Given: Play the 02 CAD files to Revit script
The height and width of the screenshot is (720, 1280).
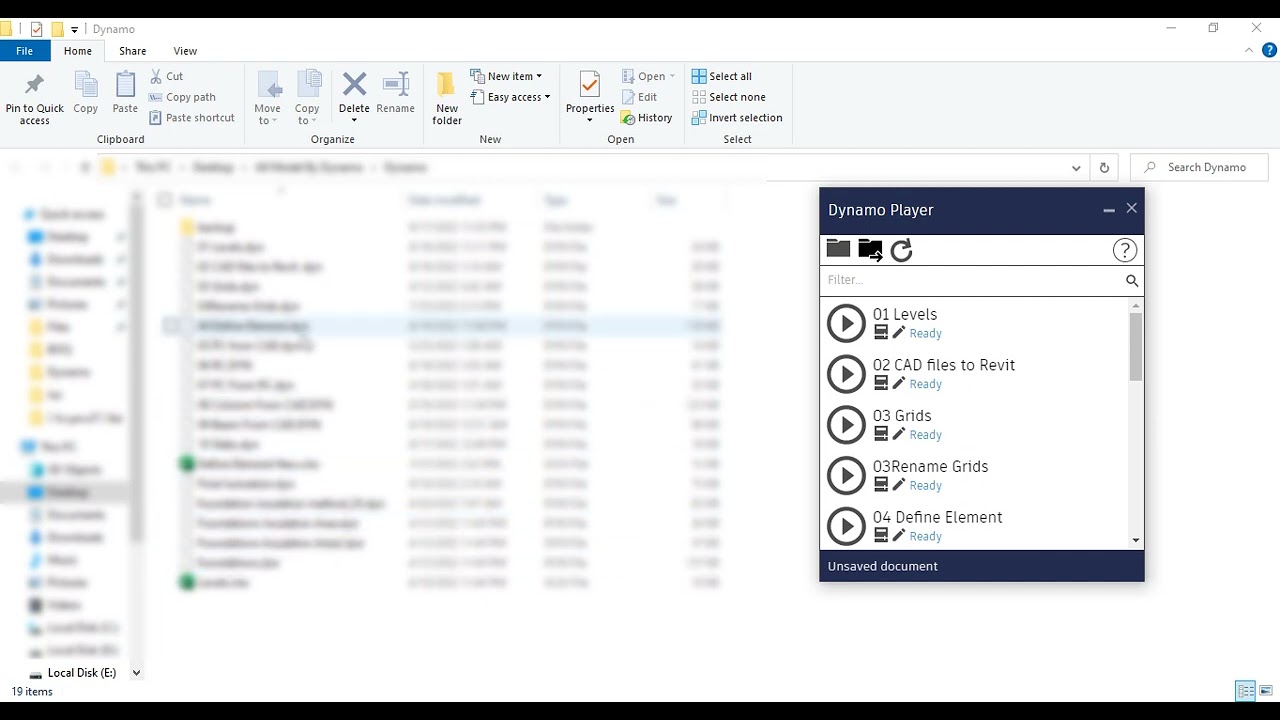Looking at the screenshot, I should 846,374.
